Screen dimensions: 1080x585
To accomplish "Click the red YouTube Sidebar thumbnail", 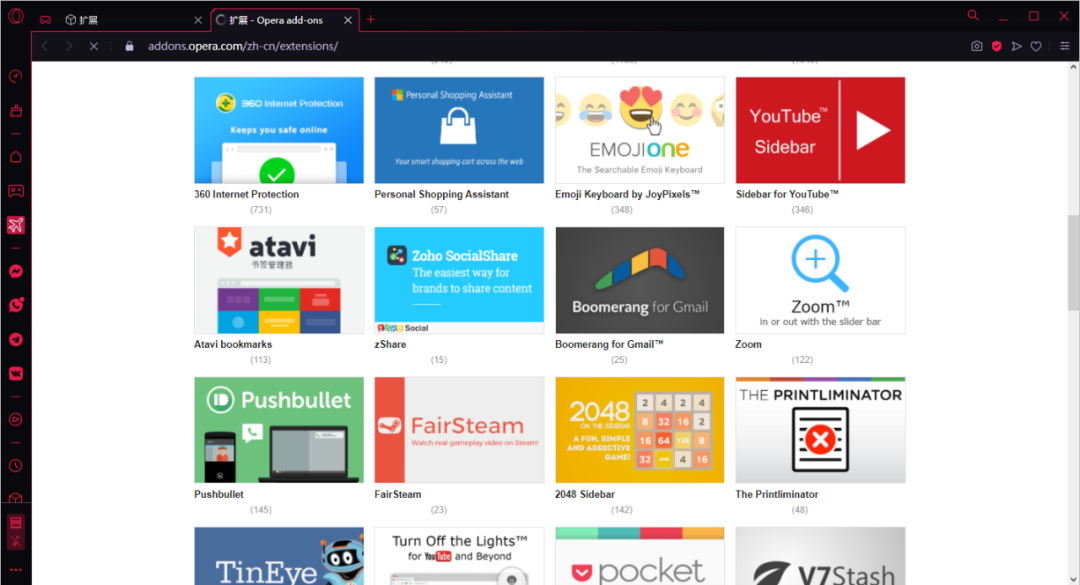I will [820, 130].
